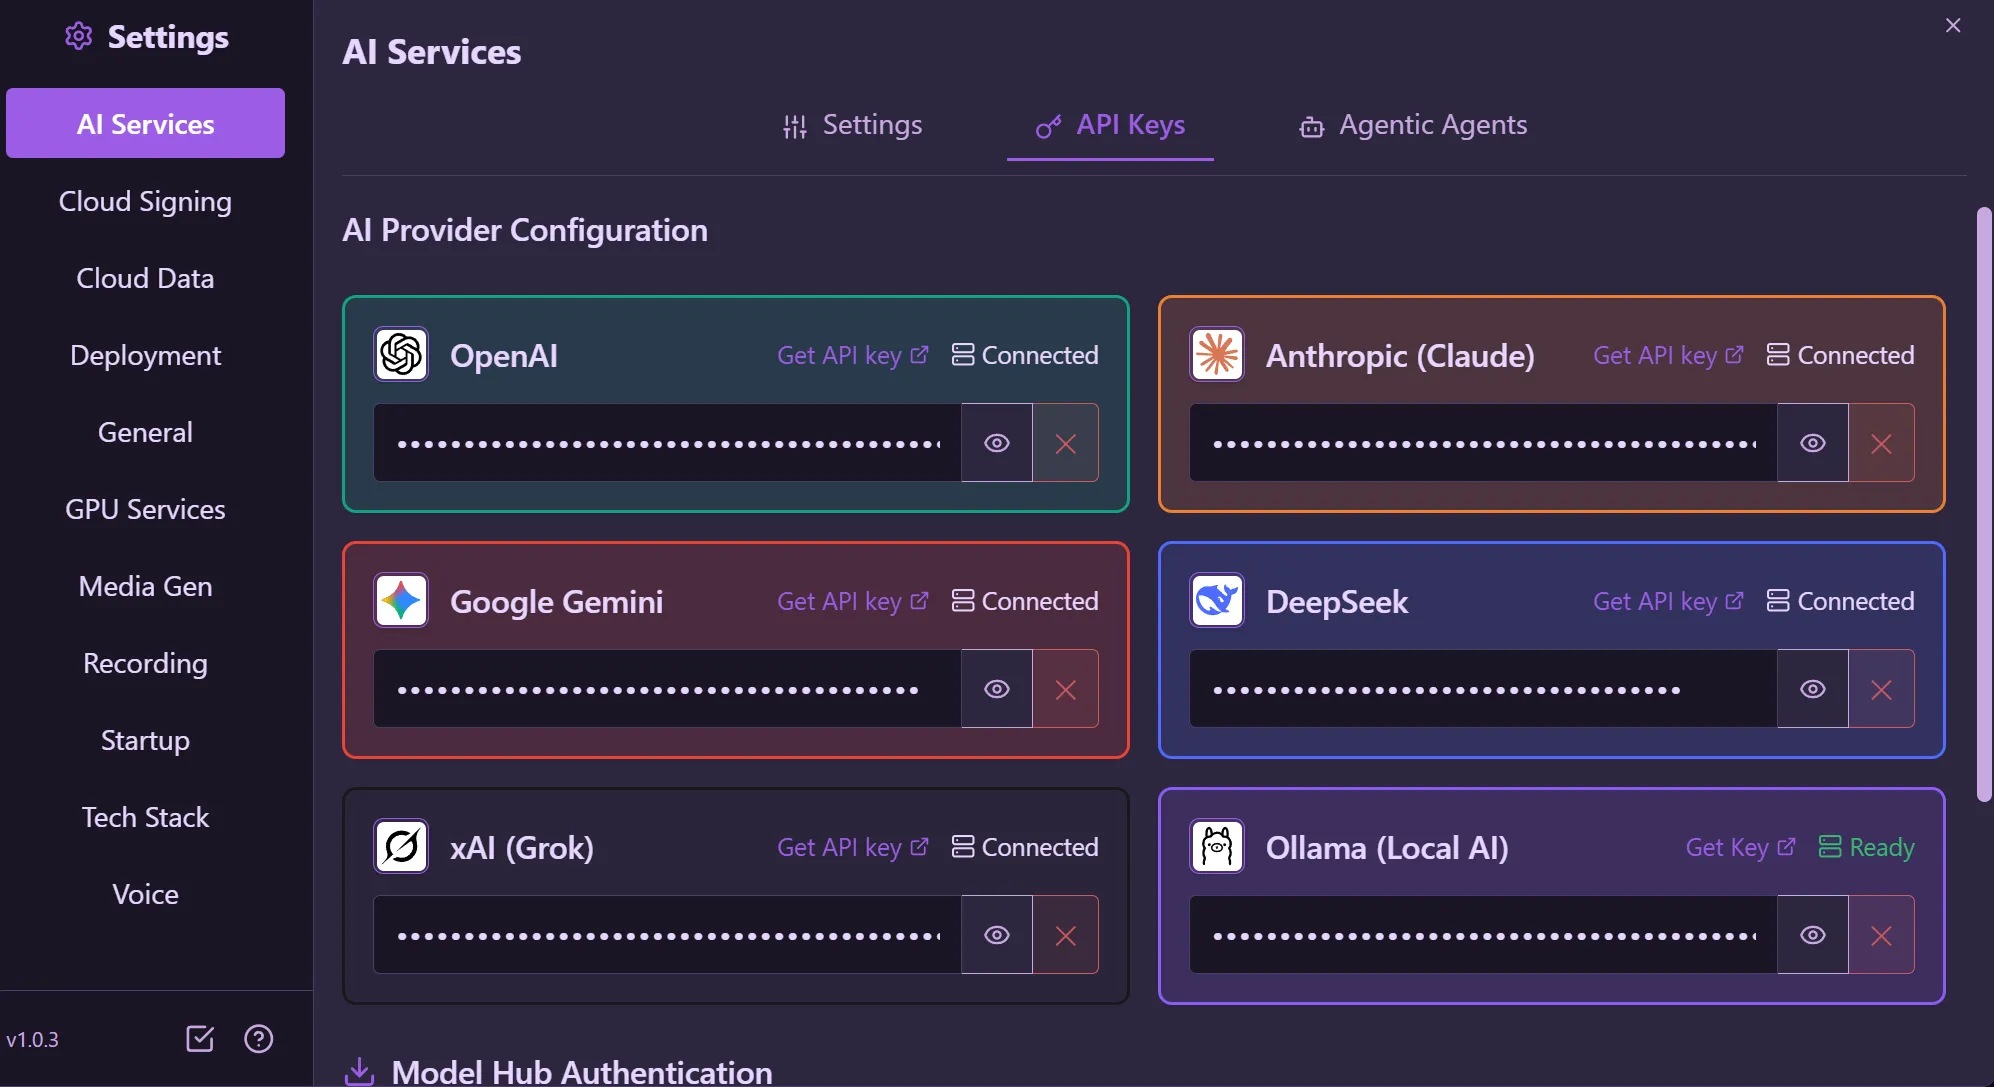Toggle visibility of the DeepSeek key

point(1813,689)
